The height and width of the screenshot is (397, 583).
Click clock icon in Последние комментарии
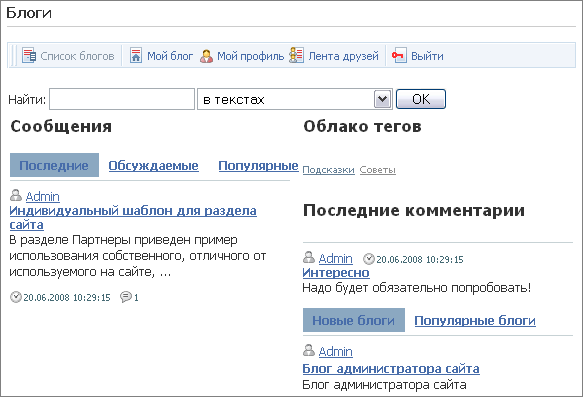(x=368, y=259)
